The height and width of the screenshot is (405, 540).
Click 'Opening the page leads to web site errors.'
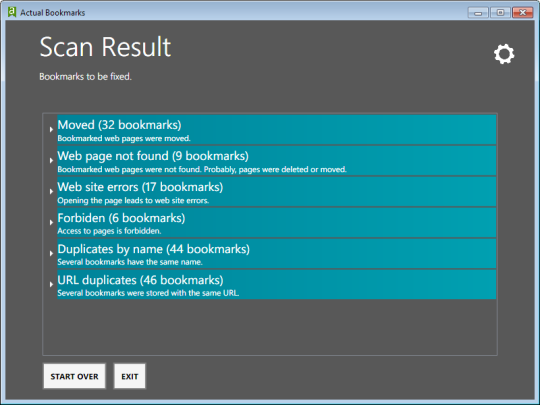(133, 200)
